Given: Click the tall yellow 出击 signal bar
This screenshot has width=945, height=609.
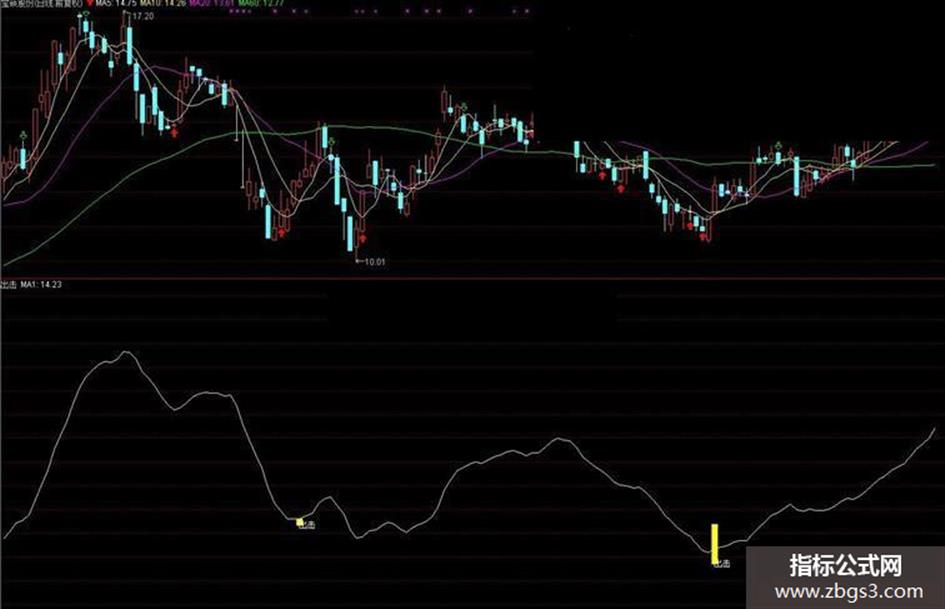Looking at the screenshot, I should coord(715,544).
